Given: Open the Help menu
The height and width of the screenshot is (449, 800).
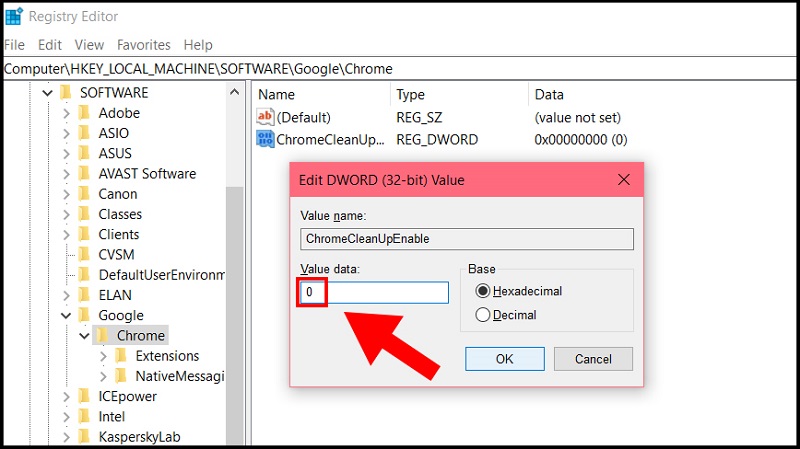Looking at the screenshot, I should click(x=198, y=45).
